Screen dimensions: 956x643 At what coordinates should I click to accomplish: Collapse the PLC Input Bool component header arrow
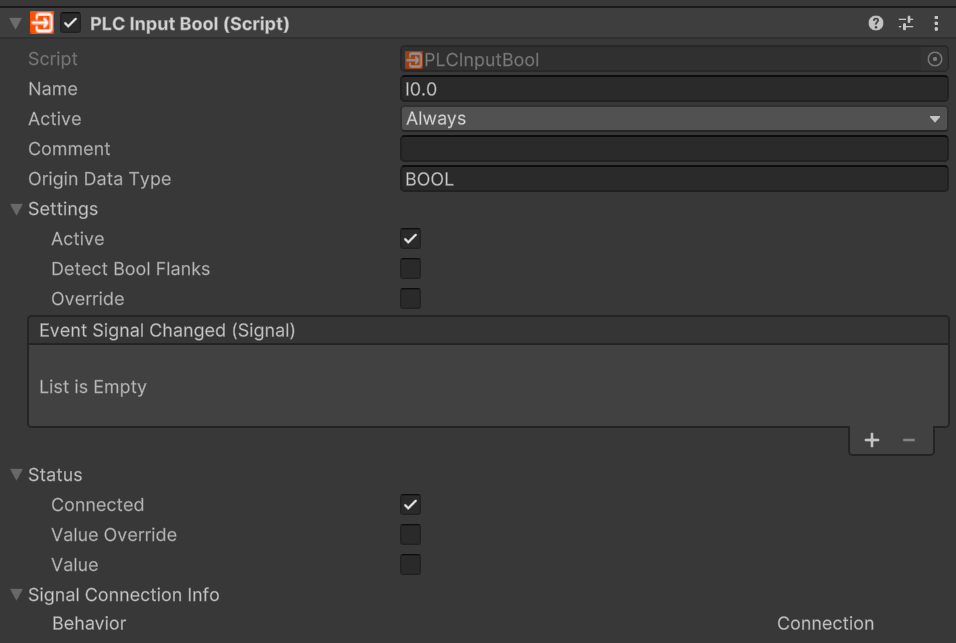point(16,24)
